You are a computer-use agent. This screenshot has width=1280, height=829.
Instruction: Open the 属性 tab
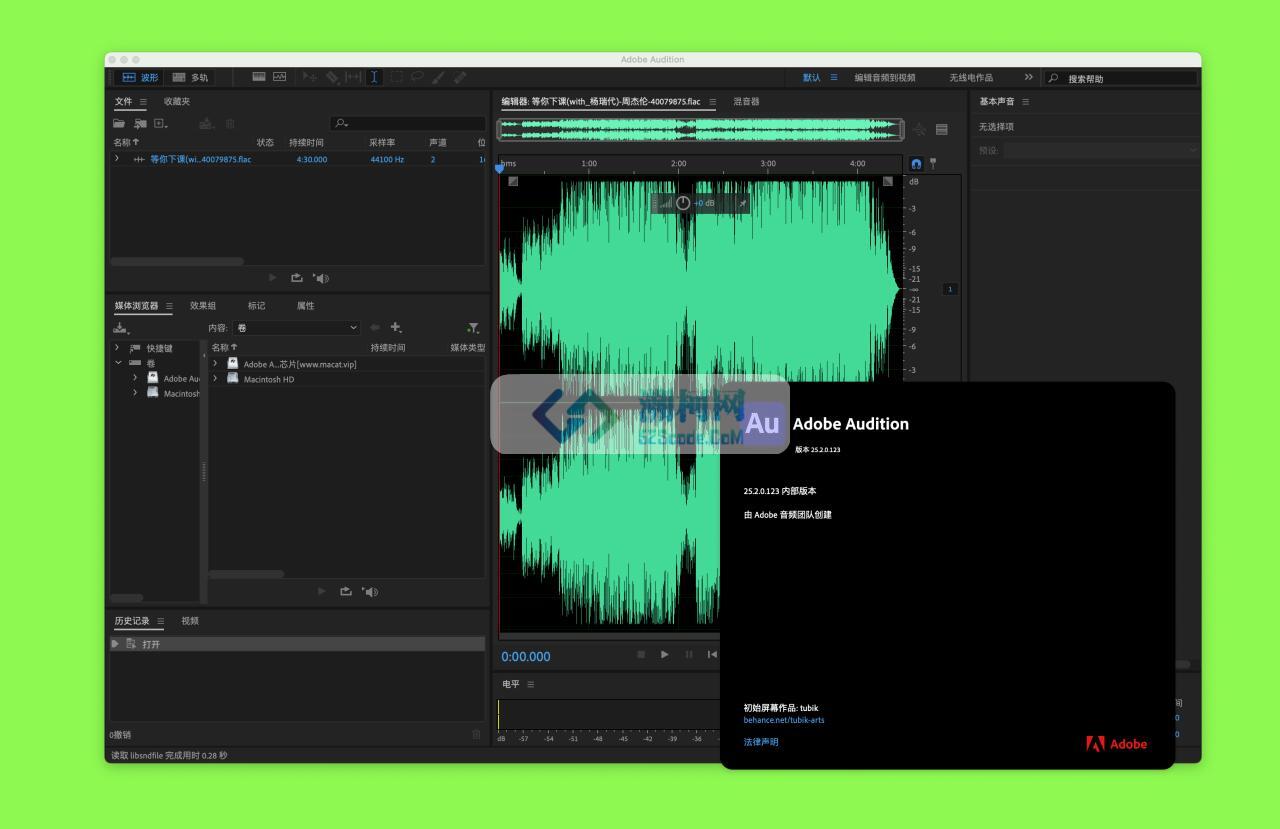coord(305,306)
